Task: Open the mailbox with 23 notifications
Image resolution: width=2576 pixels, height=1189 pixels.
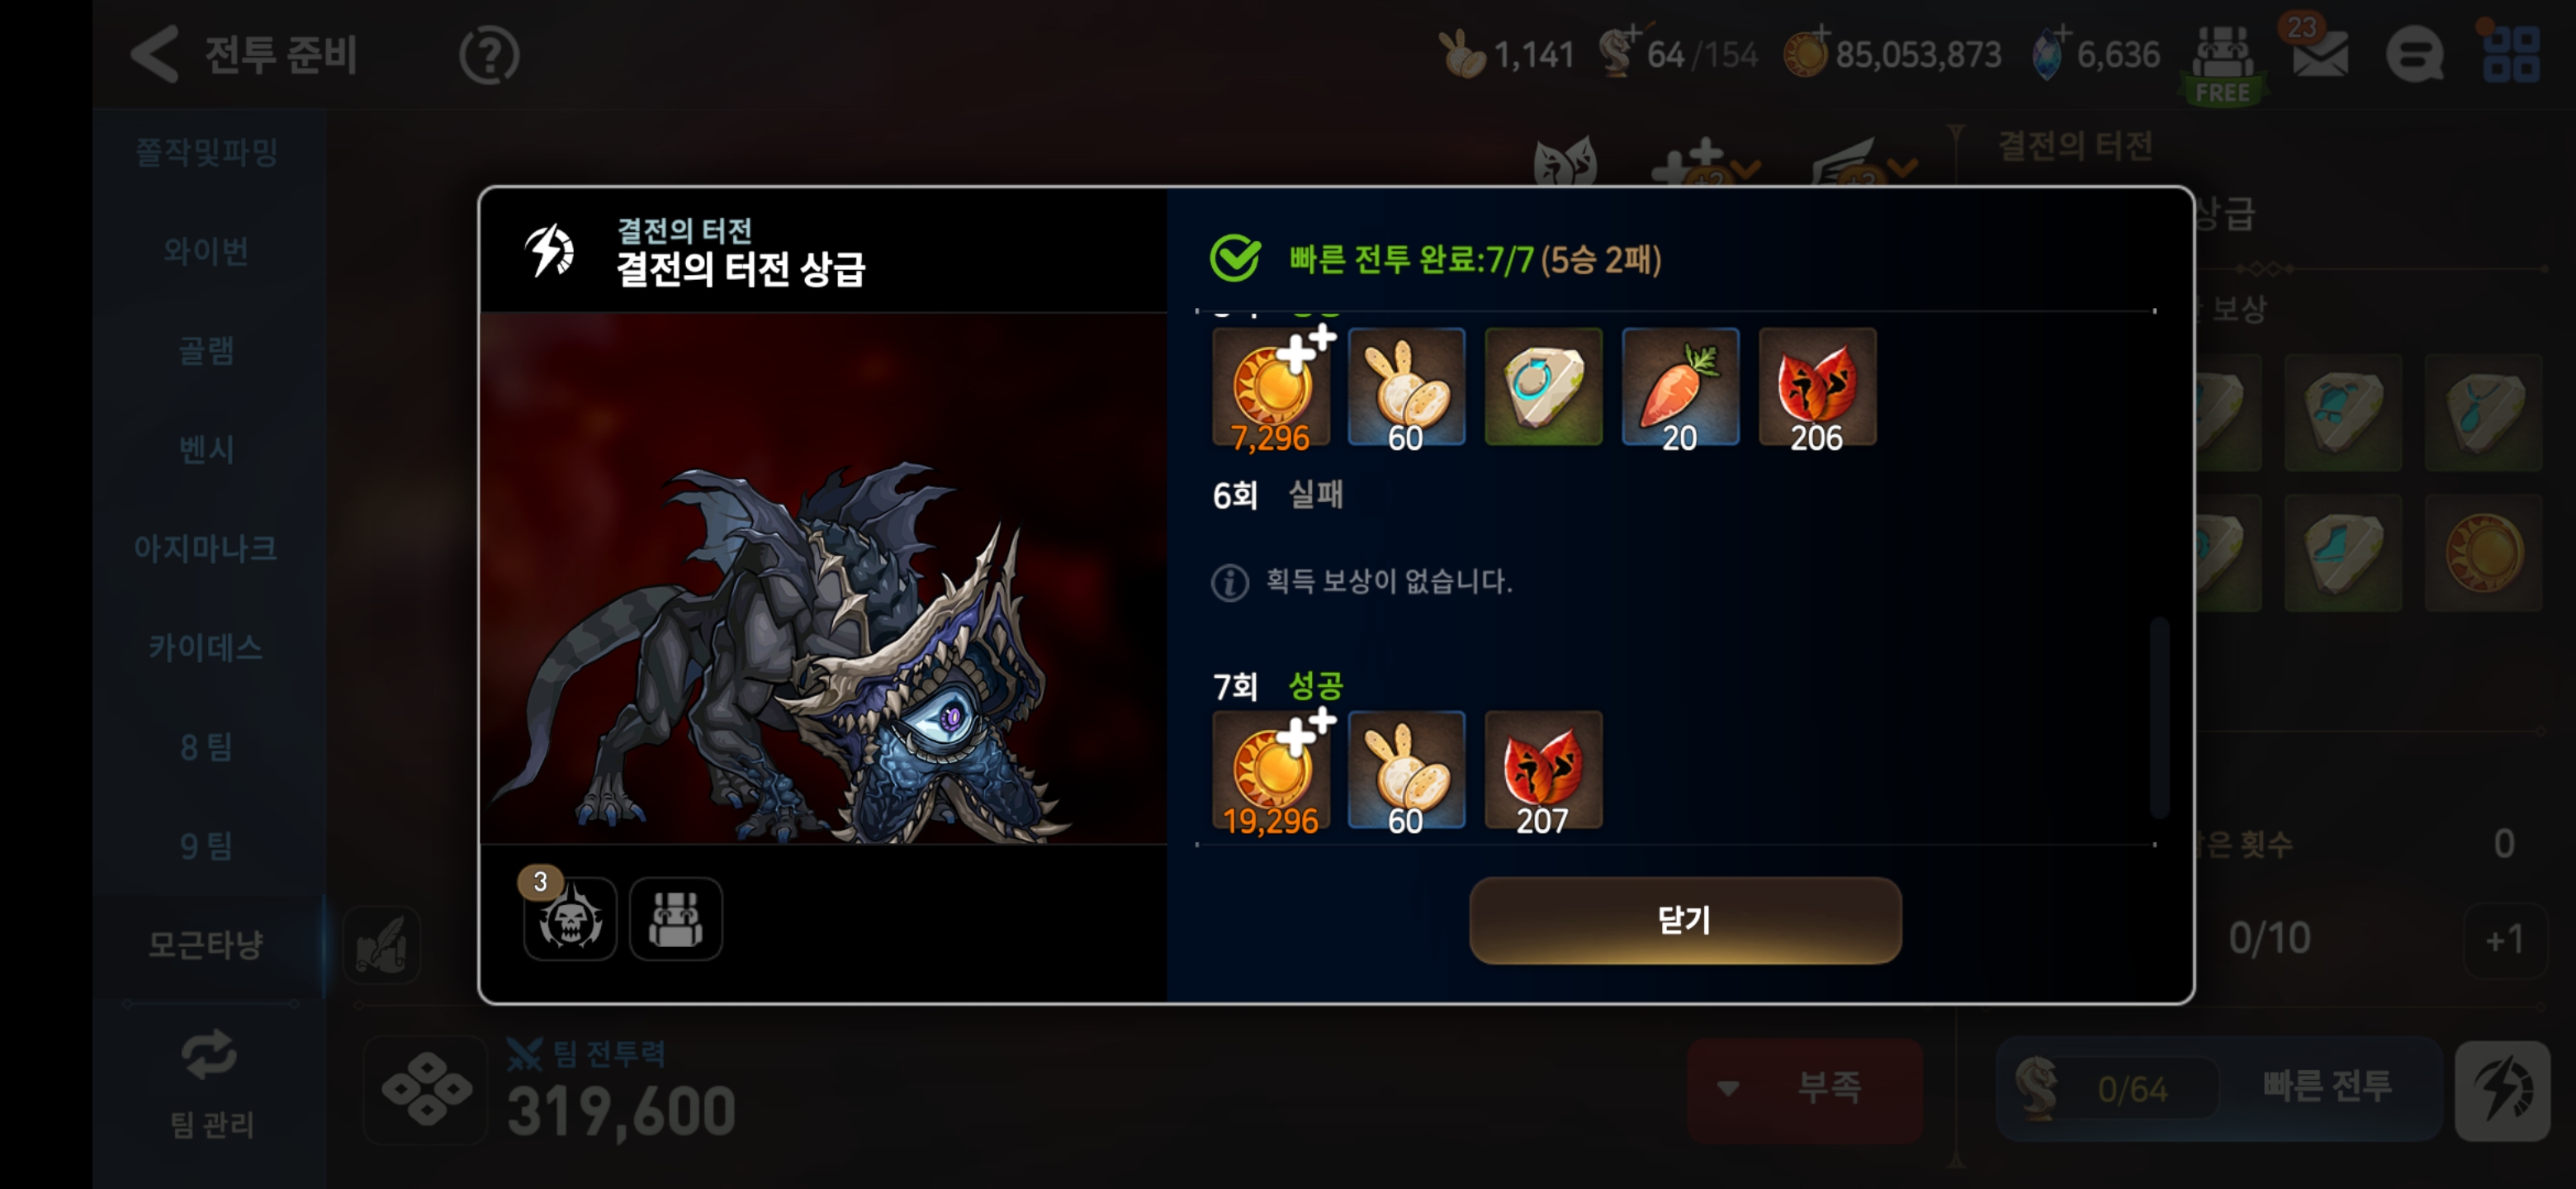Action: [x=2319, y=56]
